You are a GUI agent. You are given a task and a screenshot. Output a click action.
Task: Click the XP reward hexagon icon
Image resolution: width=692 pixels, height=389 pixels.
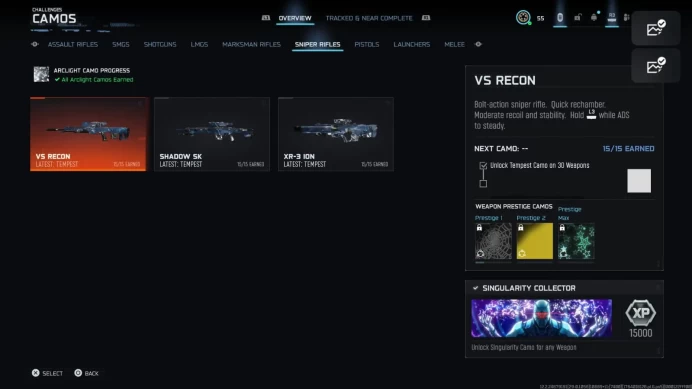point(641,313)
